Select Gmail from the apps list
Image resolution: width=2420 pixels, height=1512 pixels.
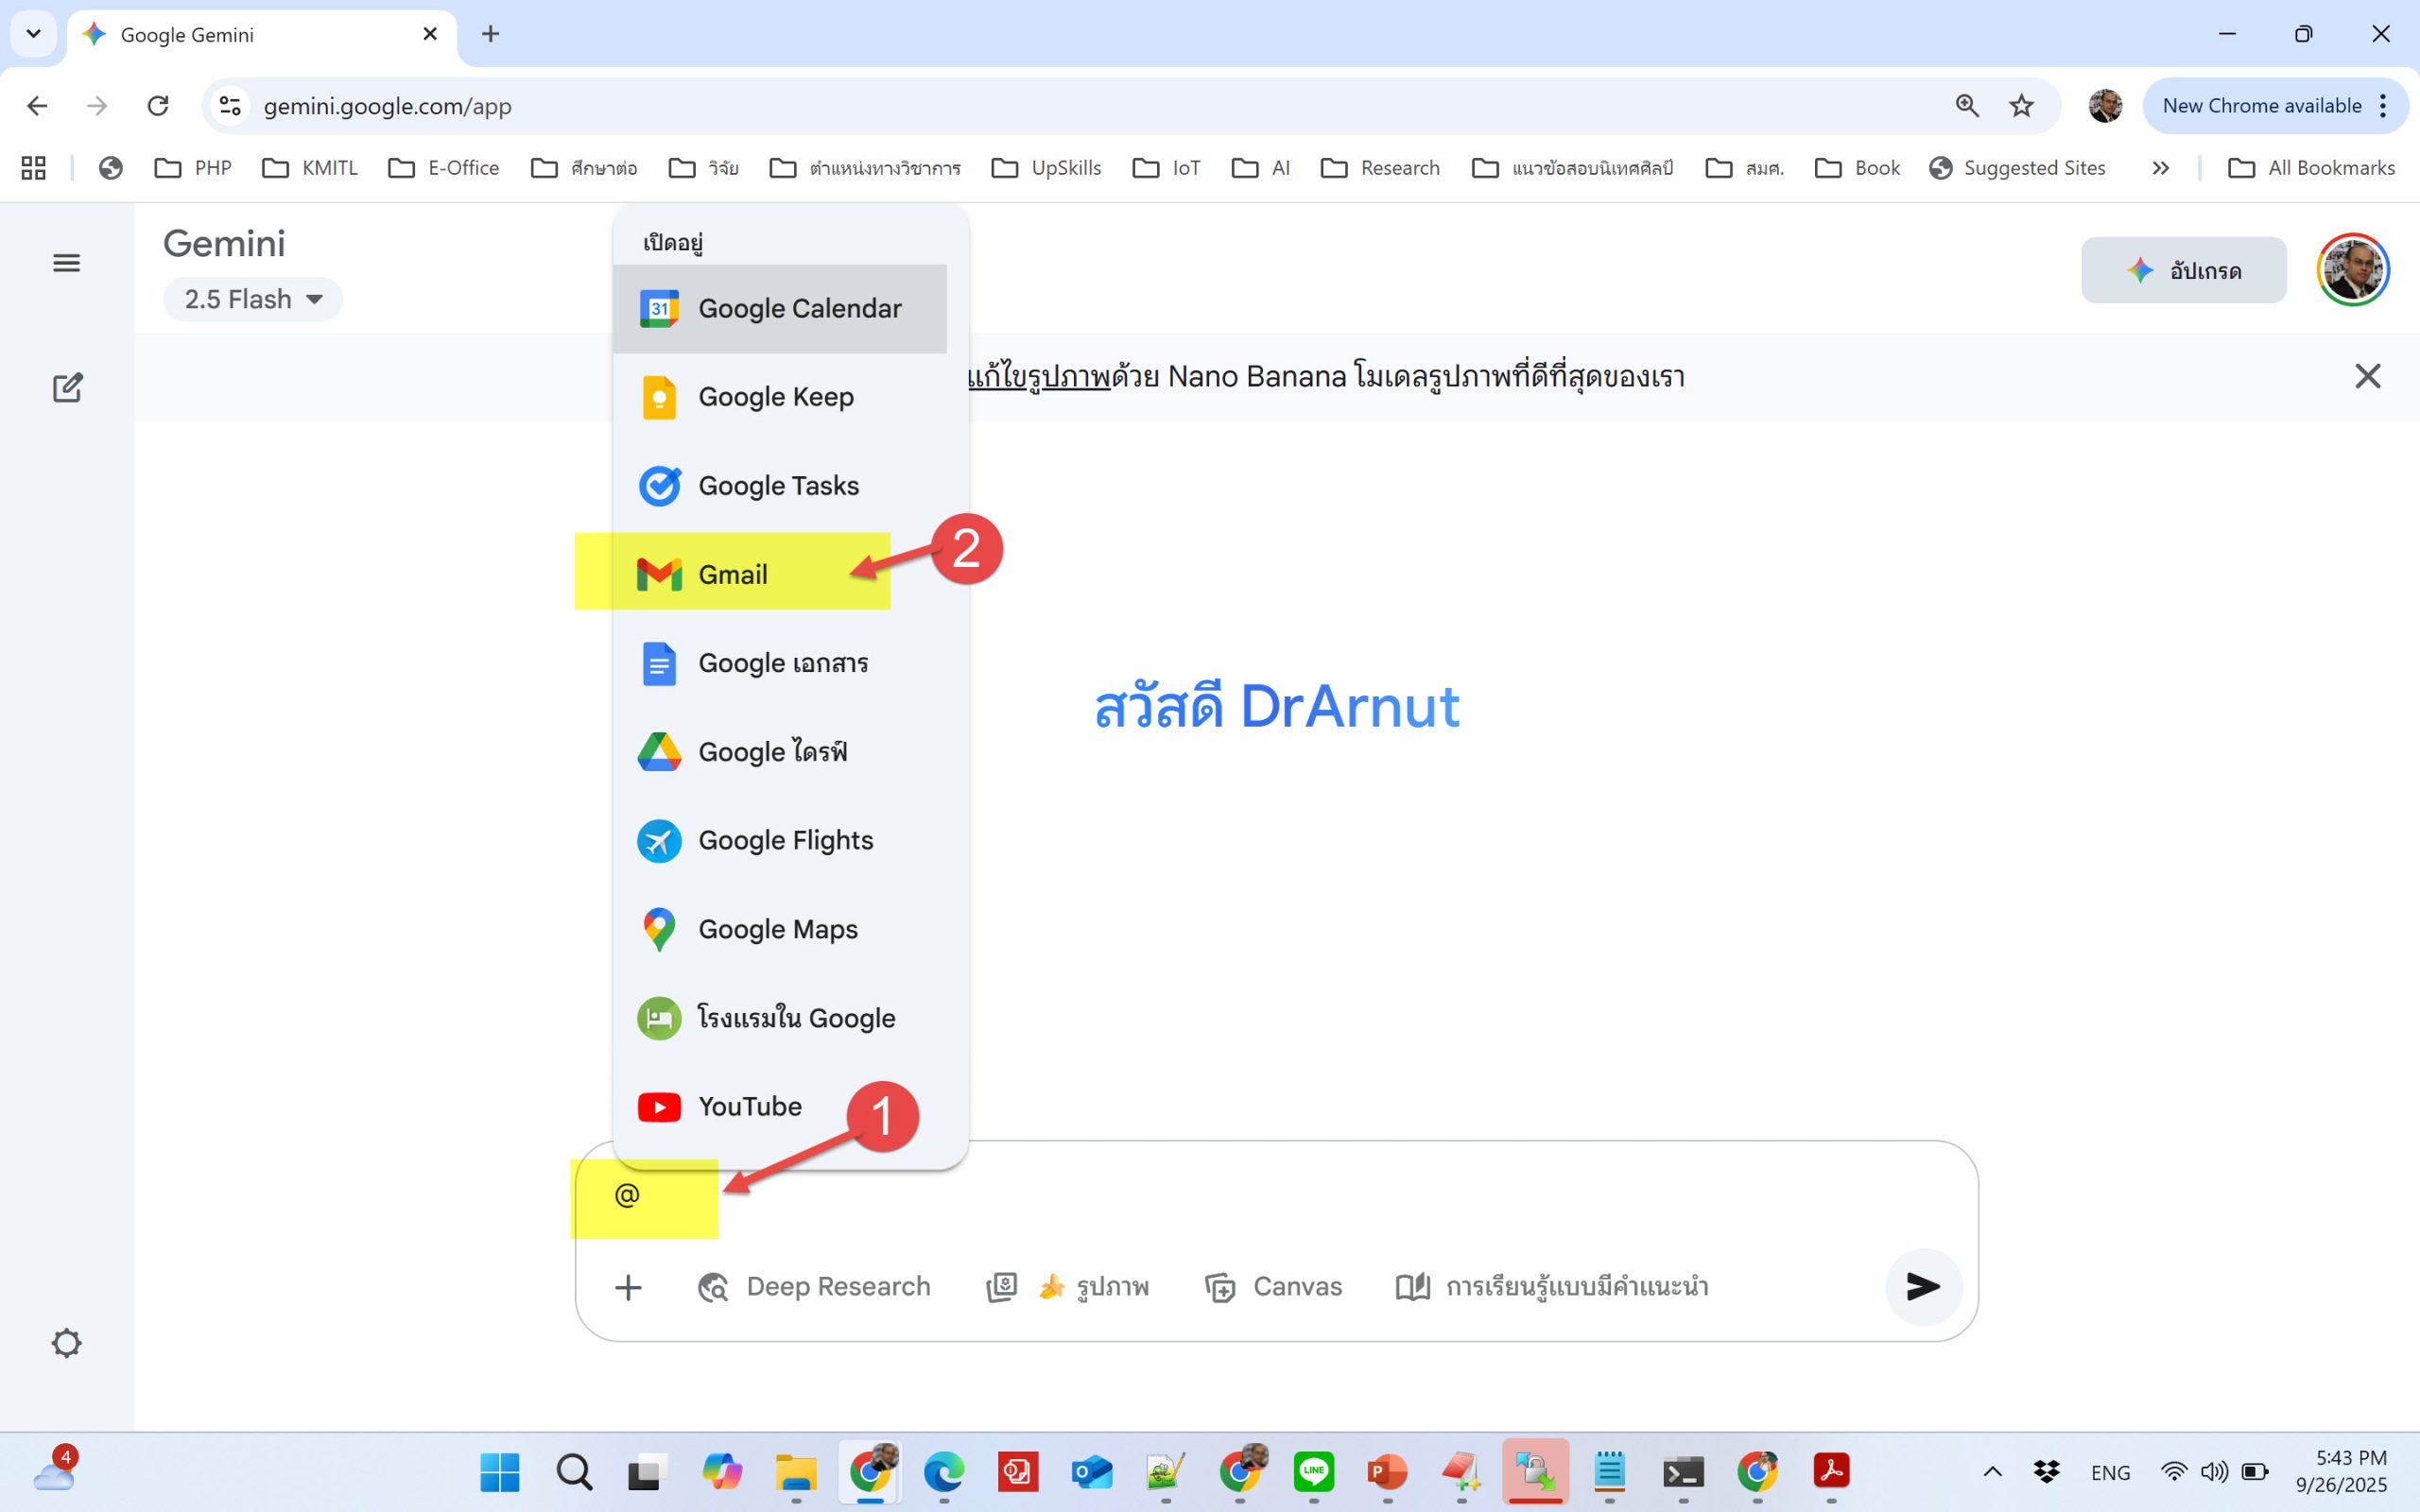click(732, 574)
